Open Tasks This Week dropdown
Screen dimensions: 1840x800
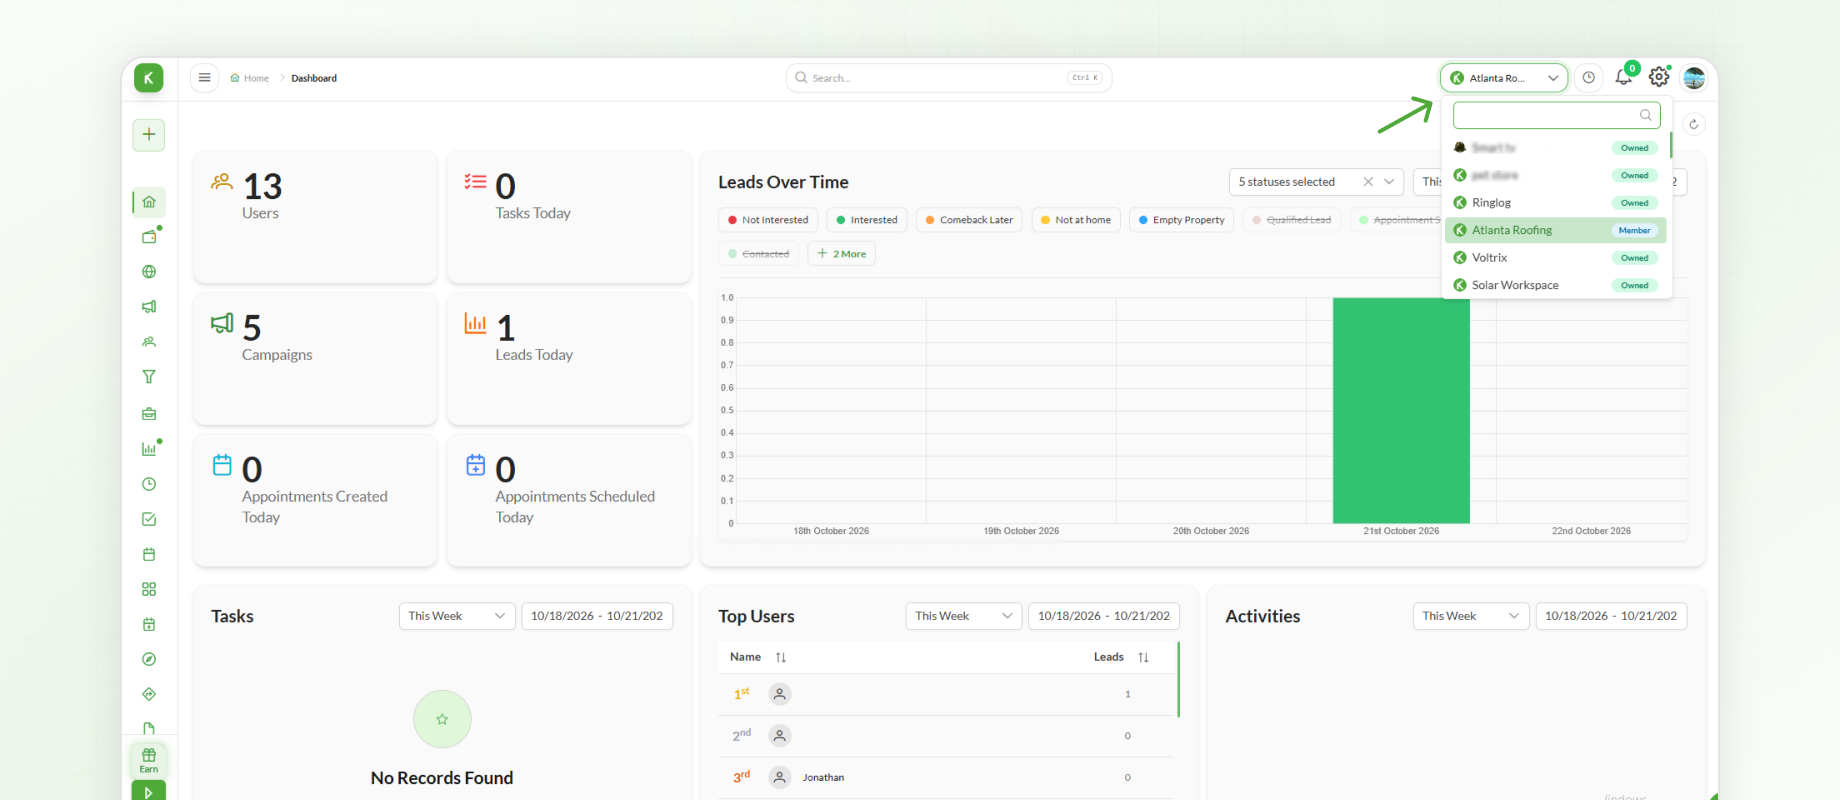pyautogui.click(x=457, y=616)
